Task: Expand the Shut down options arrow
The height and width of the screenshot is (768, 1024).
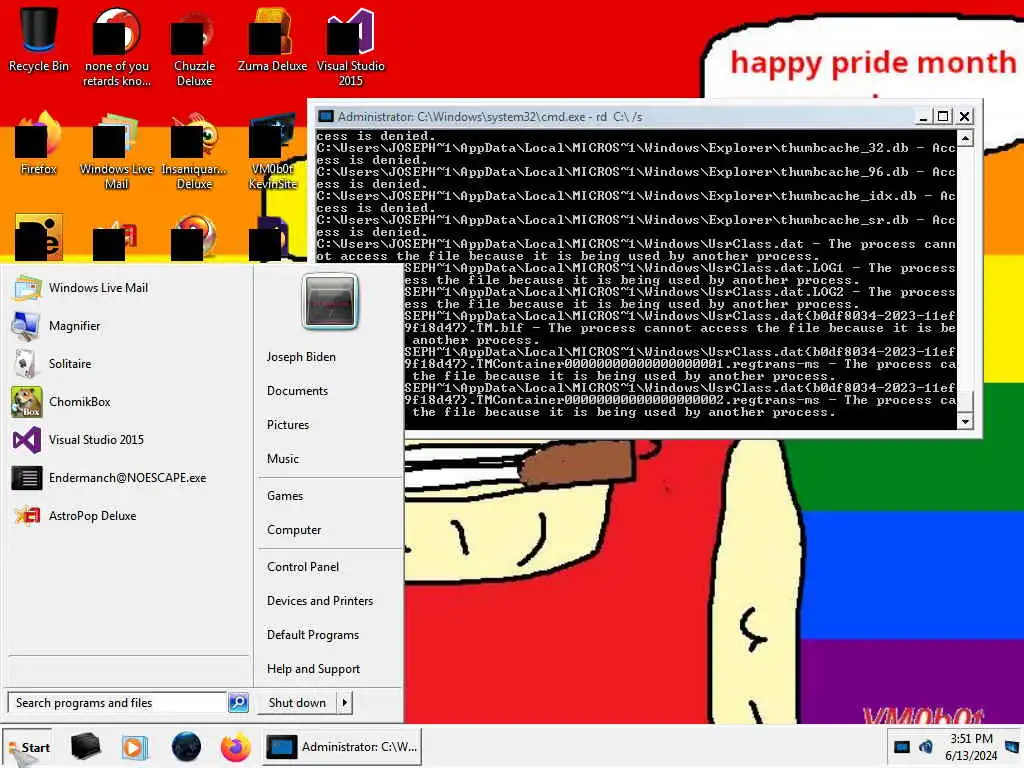Action: click(345, 703)
